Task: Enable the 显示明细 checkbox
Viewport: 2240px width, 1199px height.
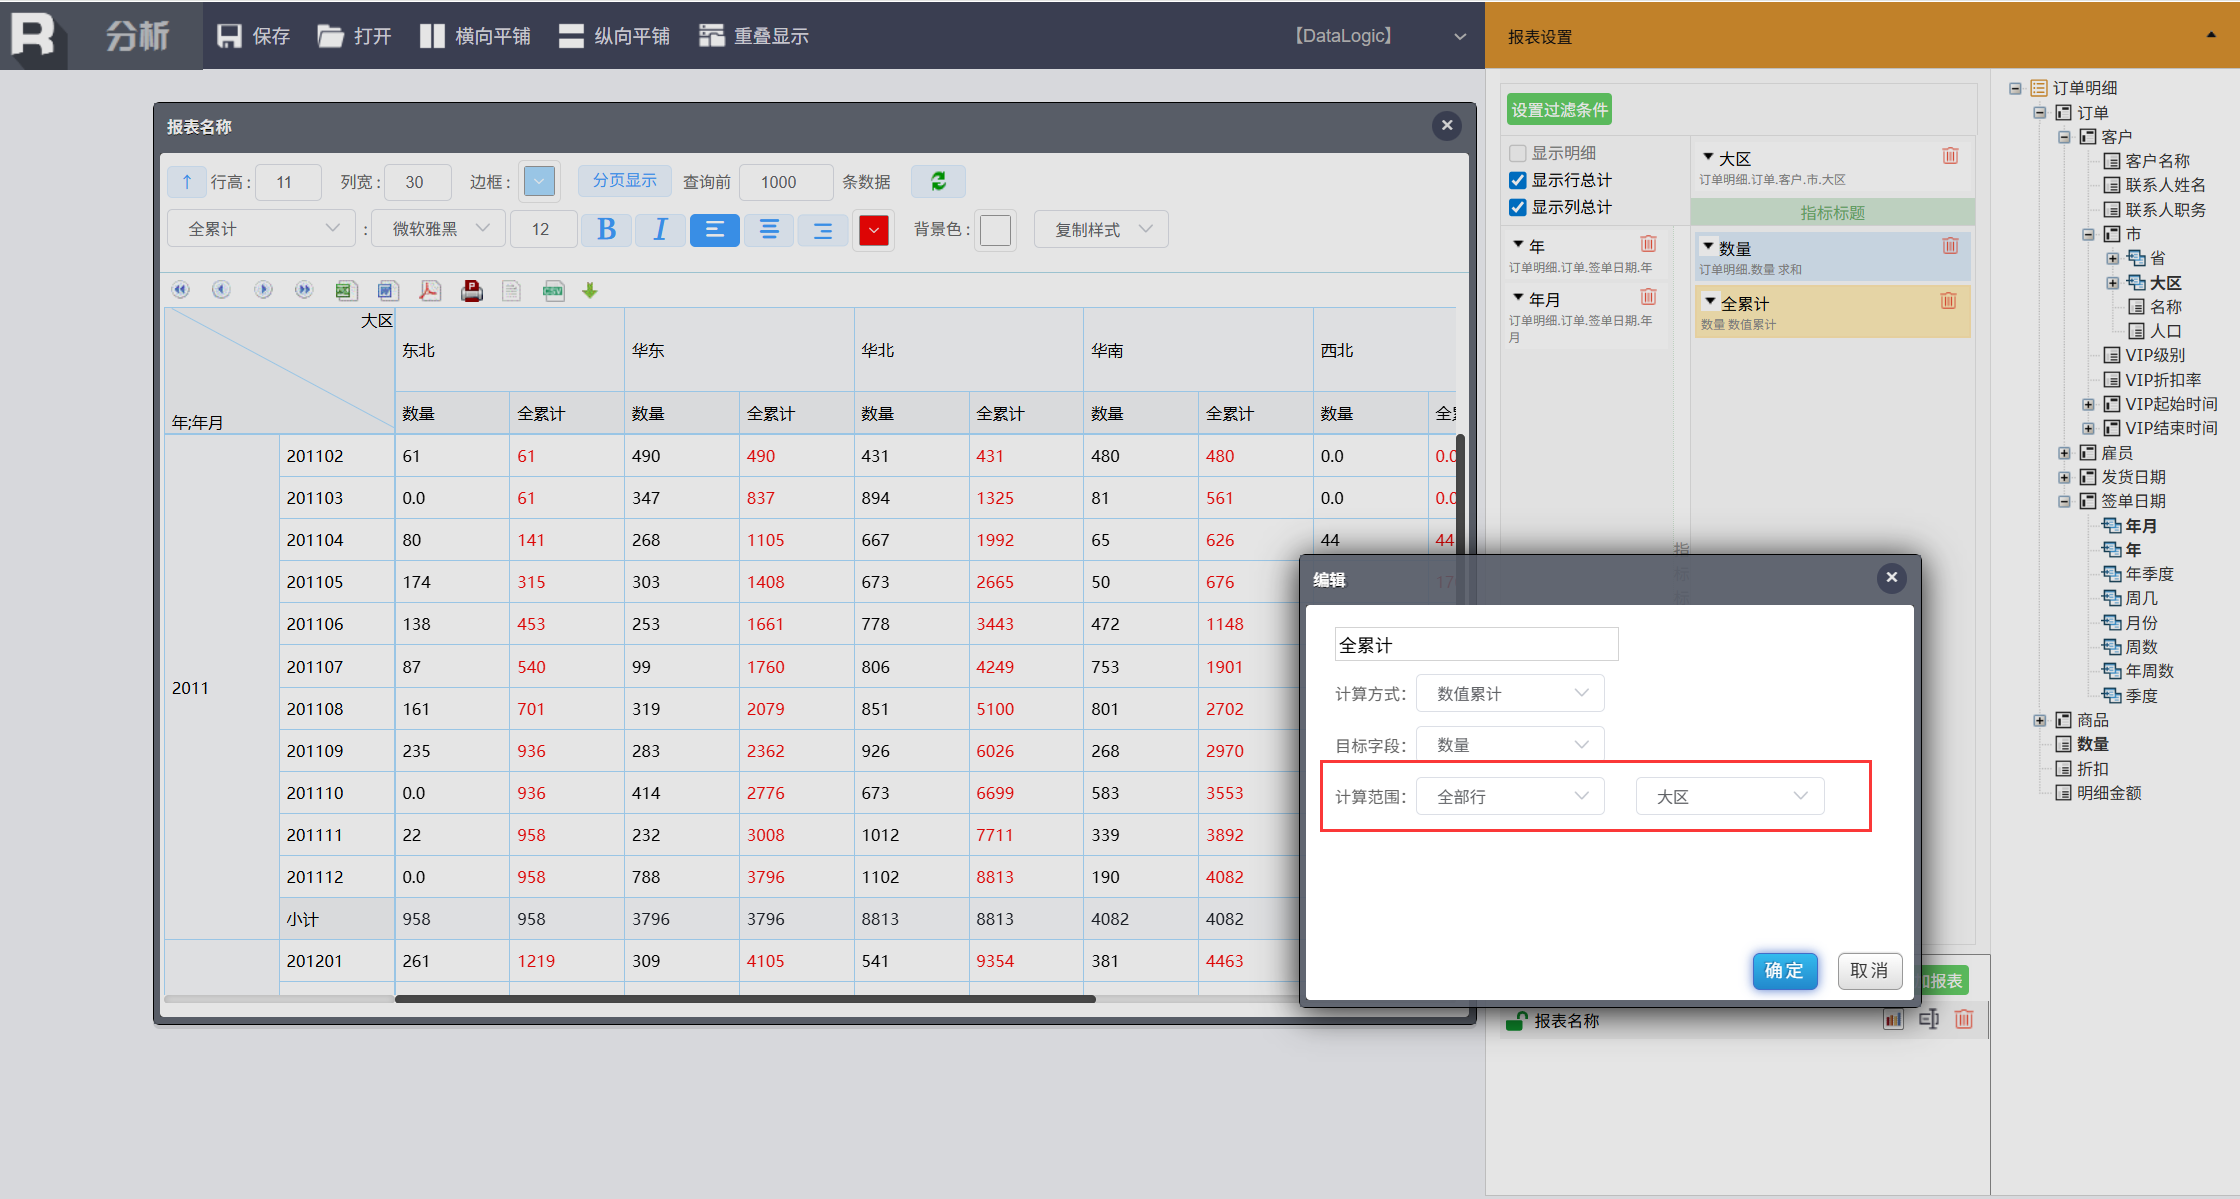Action: (x=1518, y=153)
